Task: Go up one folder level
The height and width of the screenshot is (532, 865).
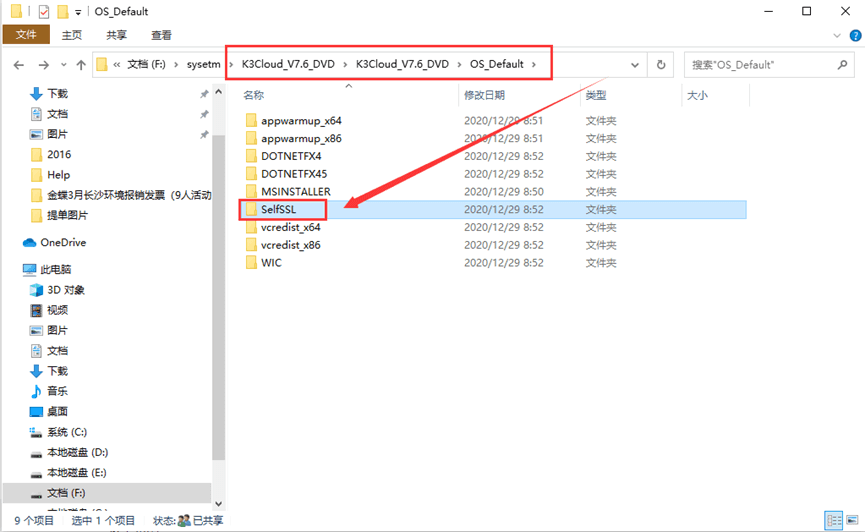Action: click(81, 65)
